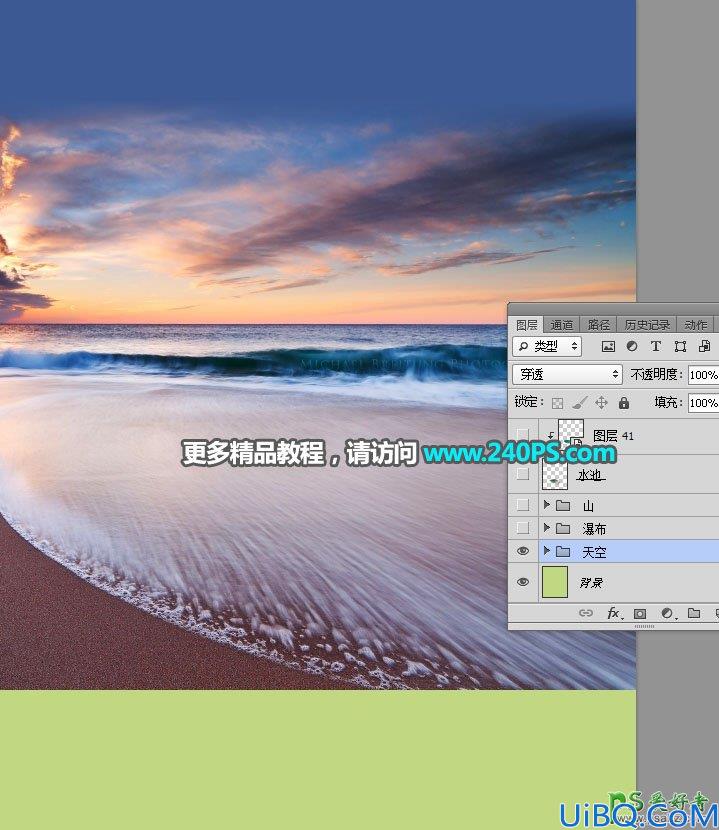The width and height of the screenshot is (719, 830).
Task: Expand the 山 layer group
Action: click(547, 504)
